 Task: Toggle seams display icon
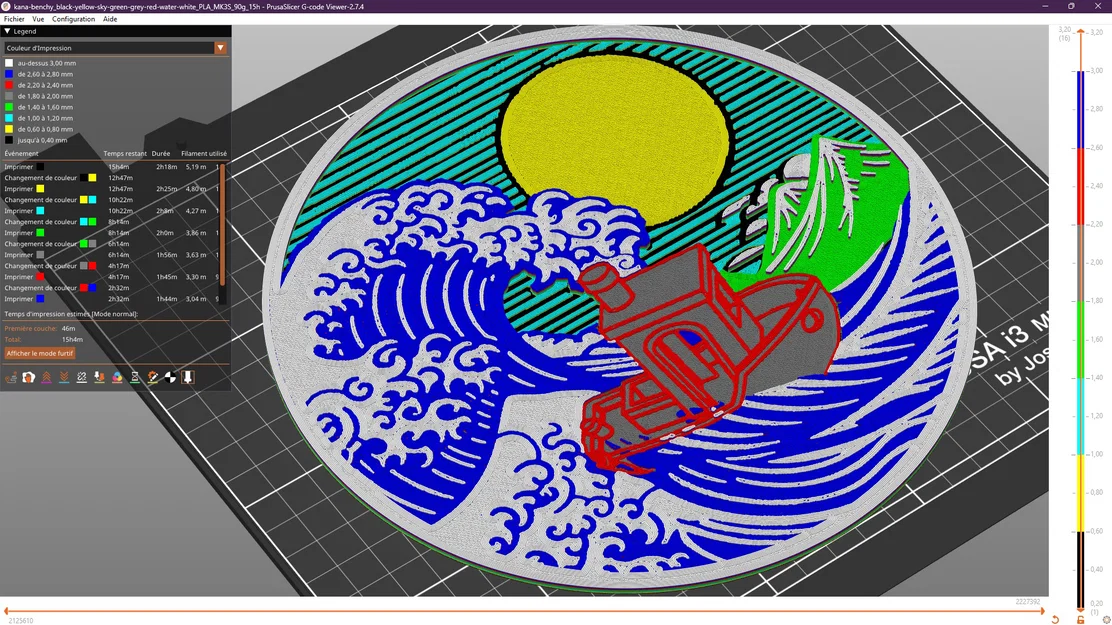[82, 377]
